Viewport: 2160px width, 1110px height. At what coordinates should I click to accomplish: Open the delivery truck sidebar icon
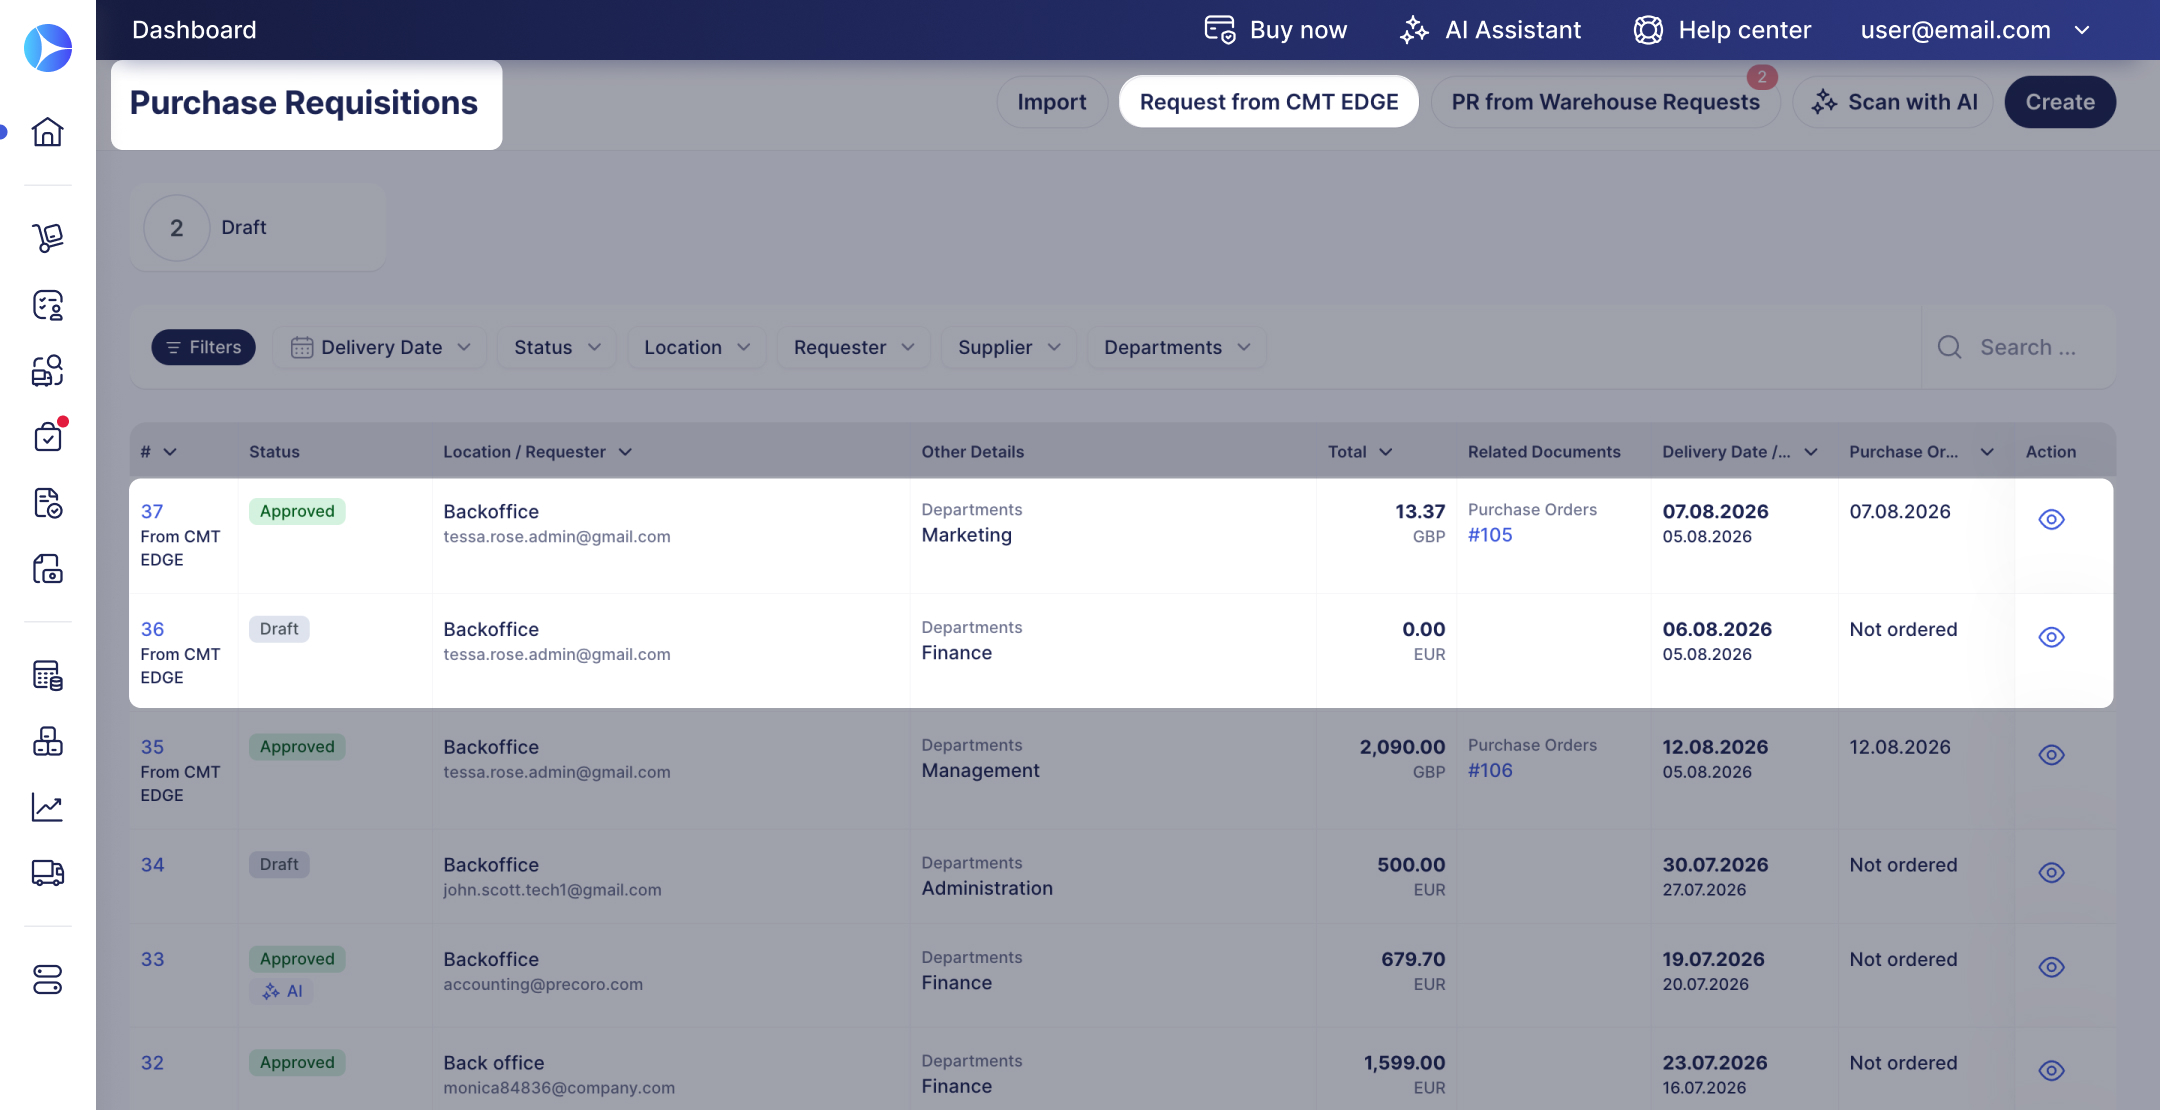[x=48, y=873]
